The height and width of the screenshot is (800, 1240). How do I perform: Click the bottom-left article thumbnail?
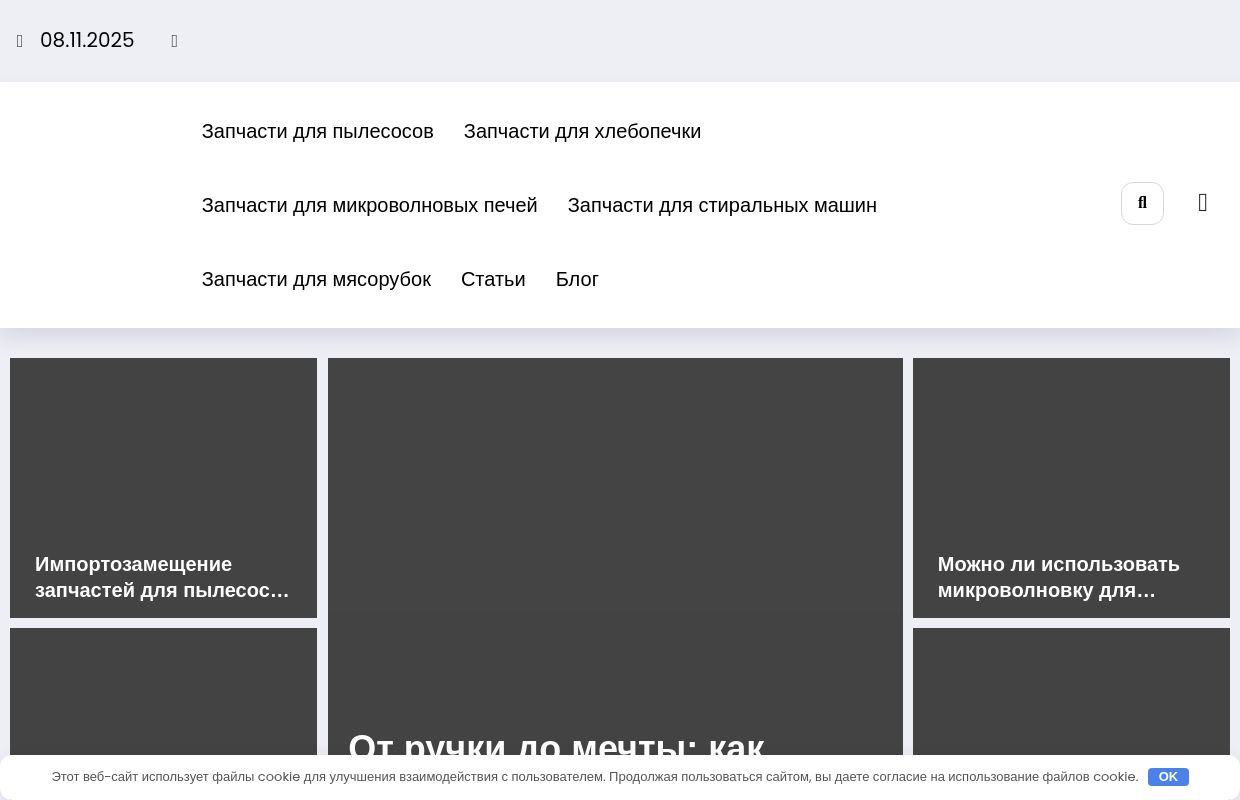(x=163, y=700)
